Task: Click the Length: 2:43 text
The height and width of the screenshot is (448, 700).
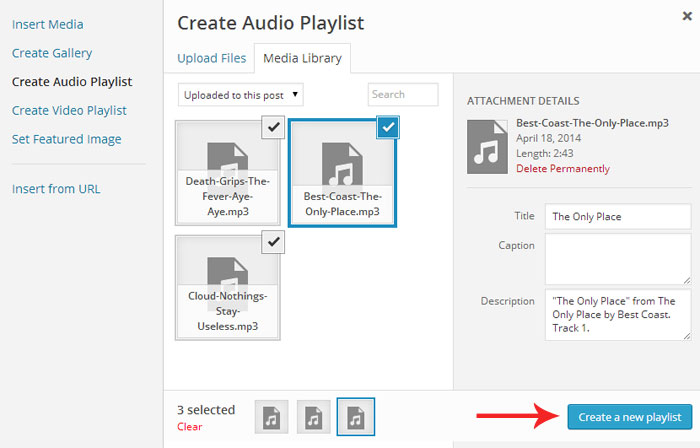Action: click(545, 153)
